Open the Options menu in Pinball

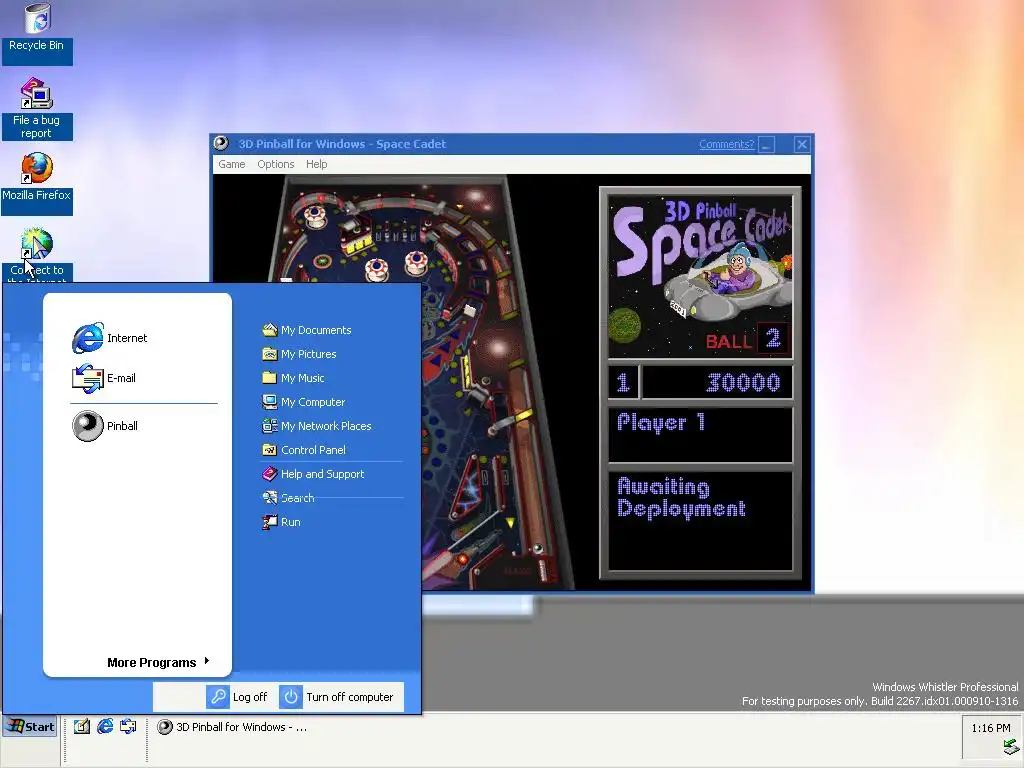point(276,164)
